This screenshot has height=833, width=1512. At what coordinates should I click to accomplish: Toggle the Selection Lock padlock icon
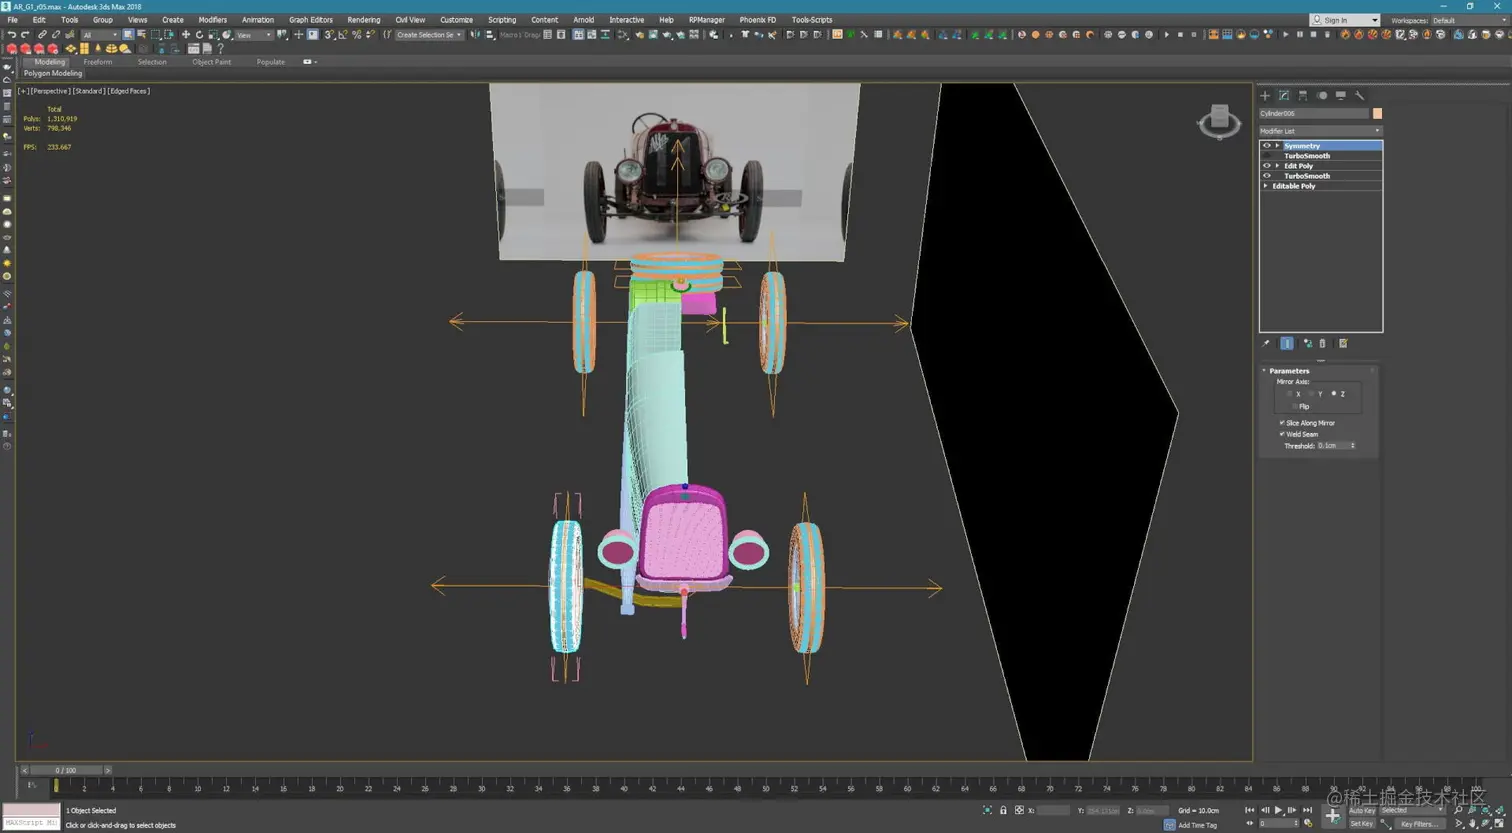(1003, 810)
